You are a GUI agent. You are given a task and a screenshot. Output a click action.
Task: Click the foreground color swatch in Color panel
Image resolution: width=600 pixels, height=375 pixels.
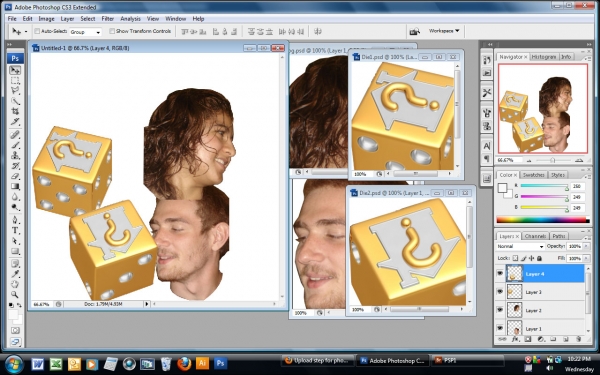[x=502, y=188]
